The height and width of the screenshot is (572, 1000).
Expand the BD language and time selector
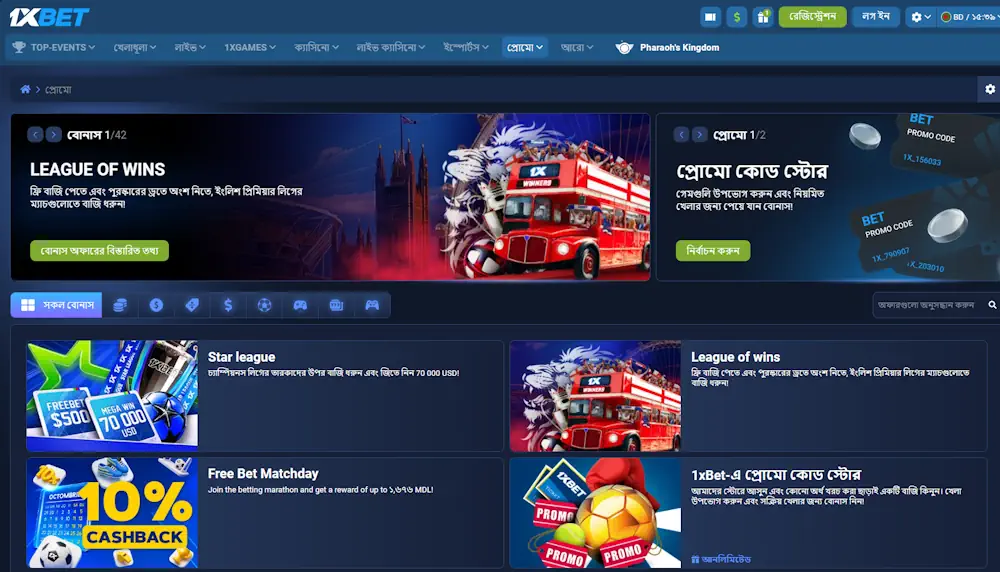967,17
